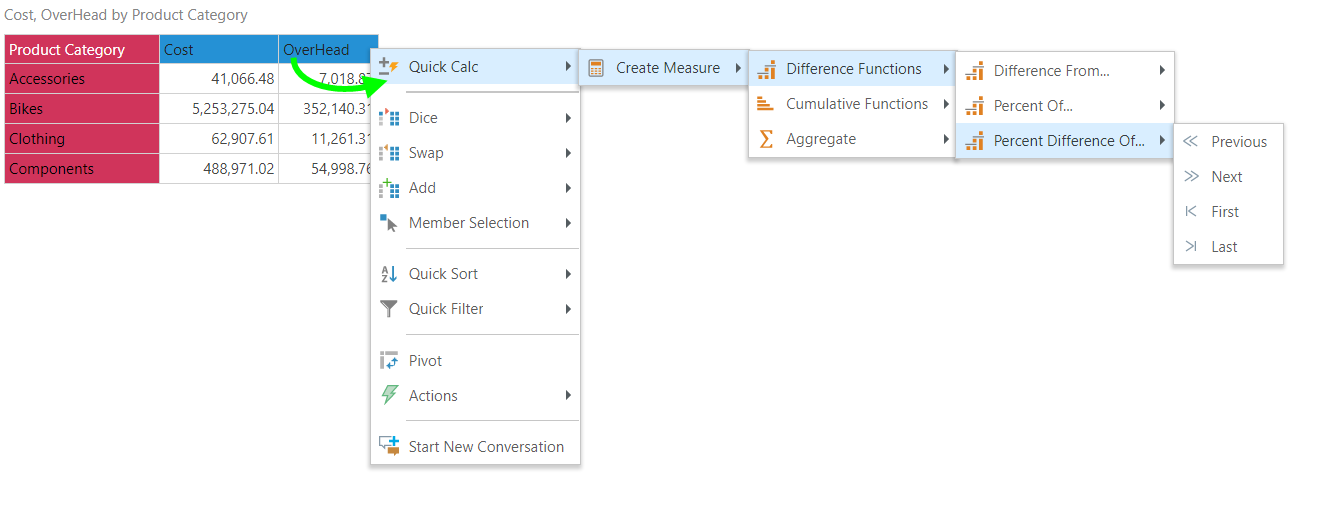Expand the Actions submenu arrow
Viewport: 1334px width, 521px height.
coord(568,396)
